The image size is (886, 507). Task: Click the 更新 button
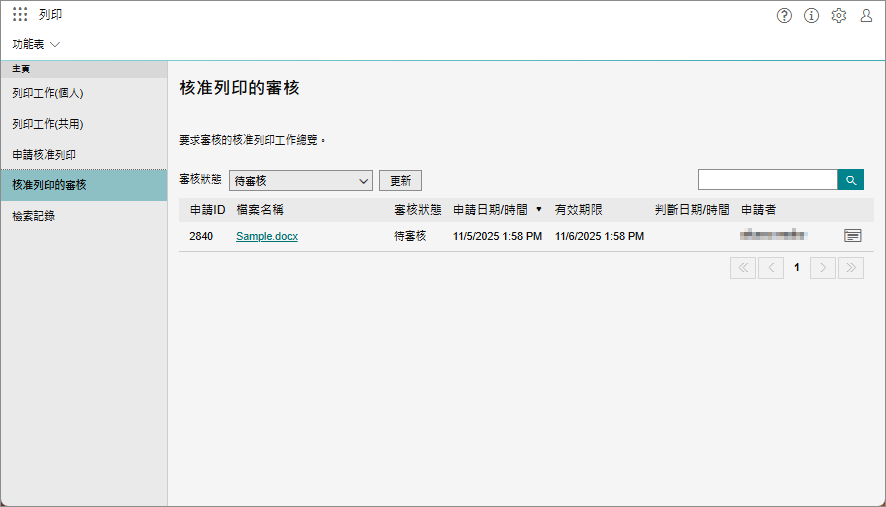coord(400,181)
